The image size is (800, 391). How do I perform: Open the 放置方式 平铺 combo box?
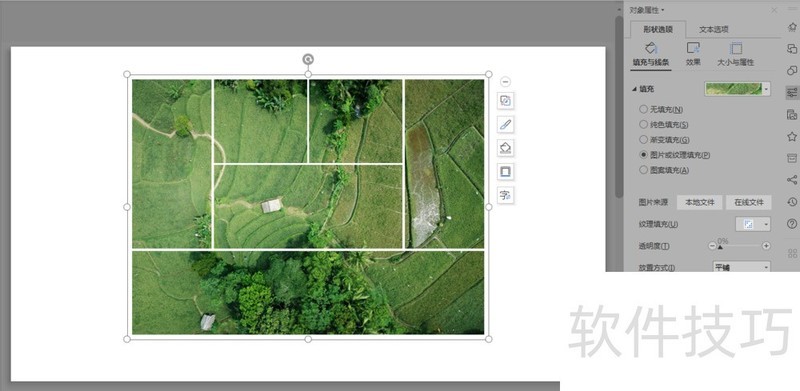tap(741, 267)
